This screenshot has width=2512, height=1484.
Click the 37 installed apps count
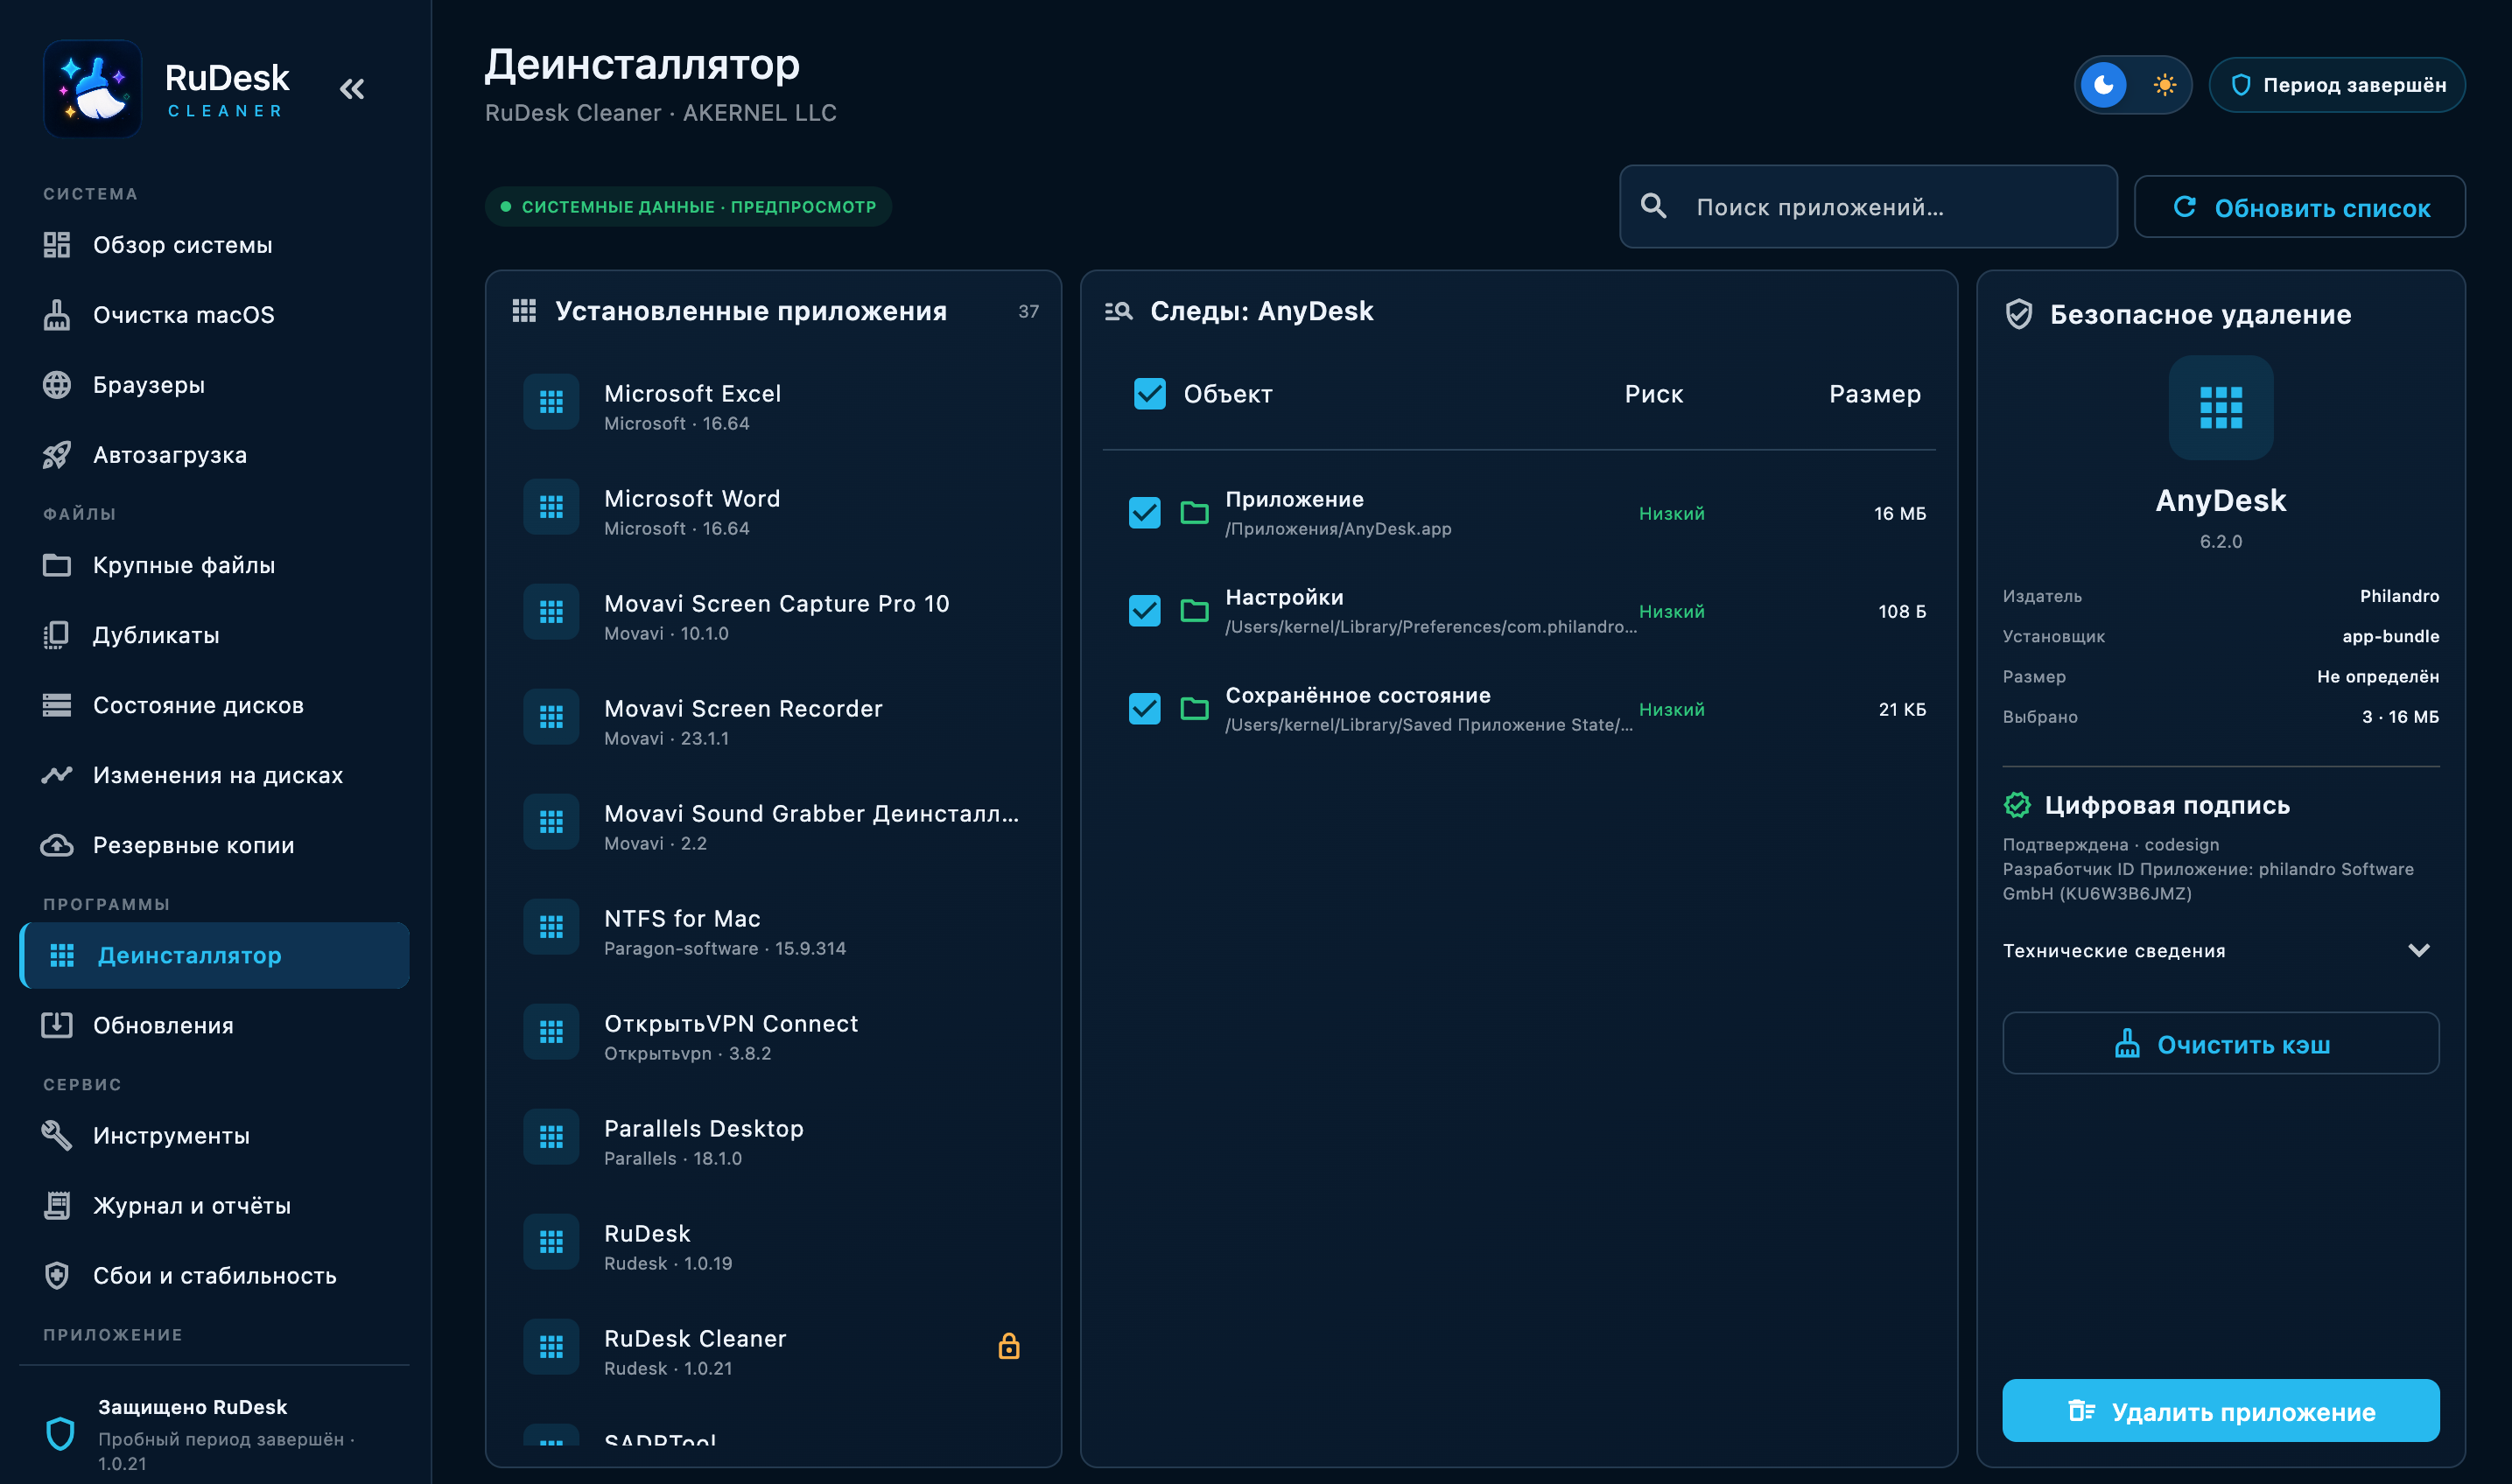click(x=1028, y=311)
